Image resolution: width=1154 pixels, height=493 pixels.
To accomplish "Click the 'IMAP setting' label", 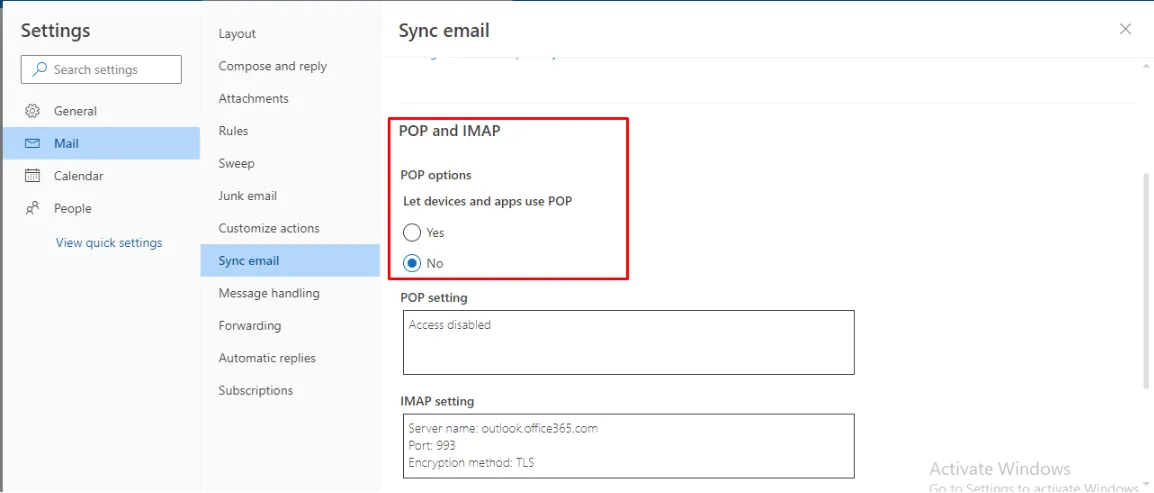I will tap(437, 402).
